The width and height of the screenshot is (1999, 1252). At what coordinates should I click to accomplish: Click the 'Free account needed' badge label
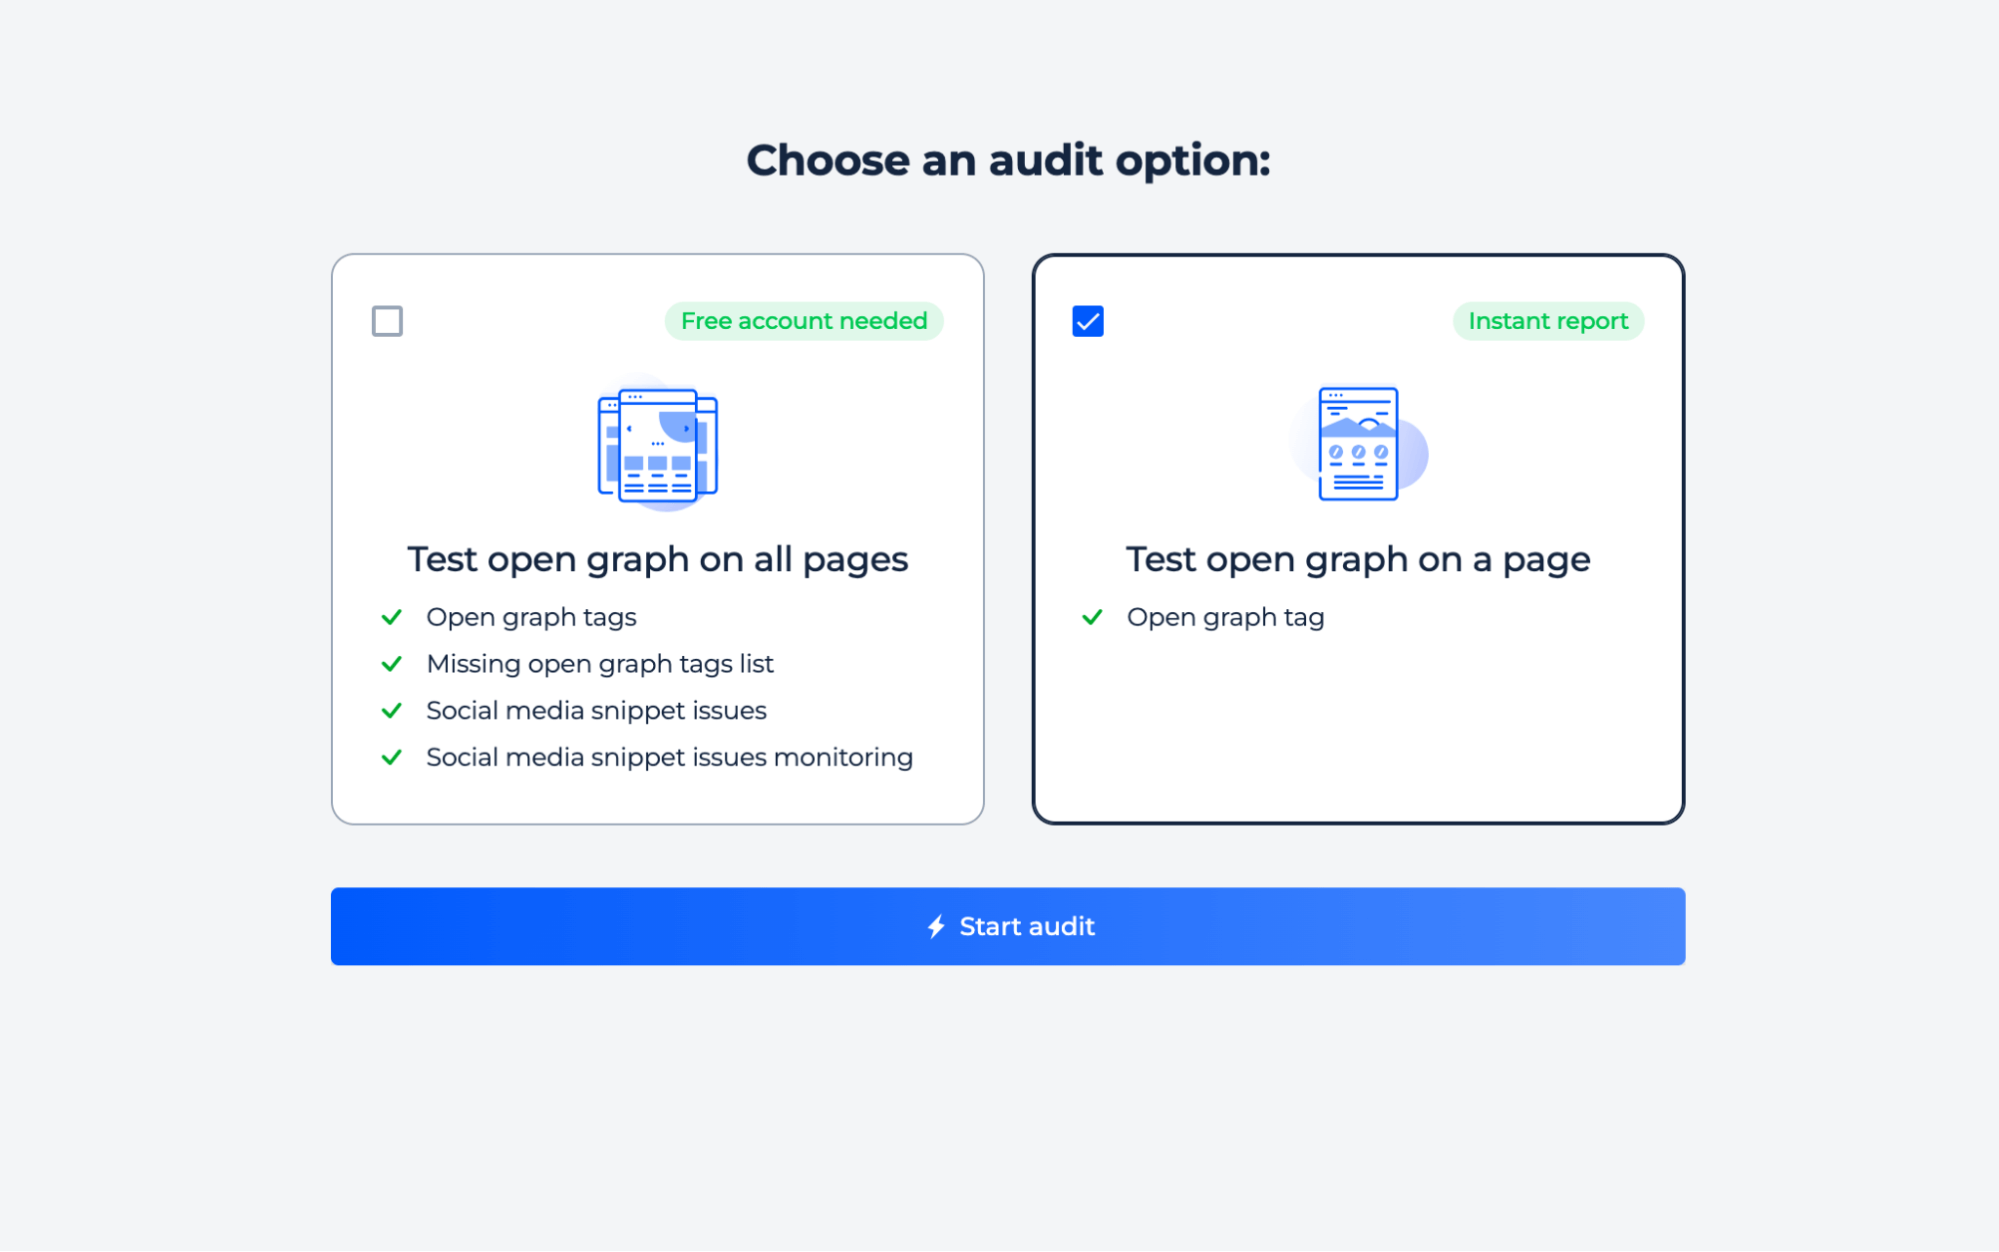click(803, 320)
